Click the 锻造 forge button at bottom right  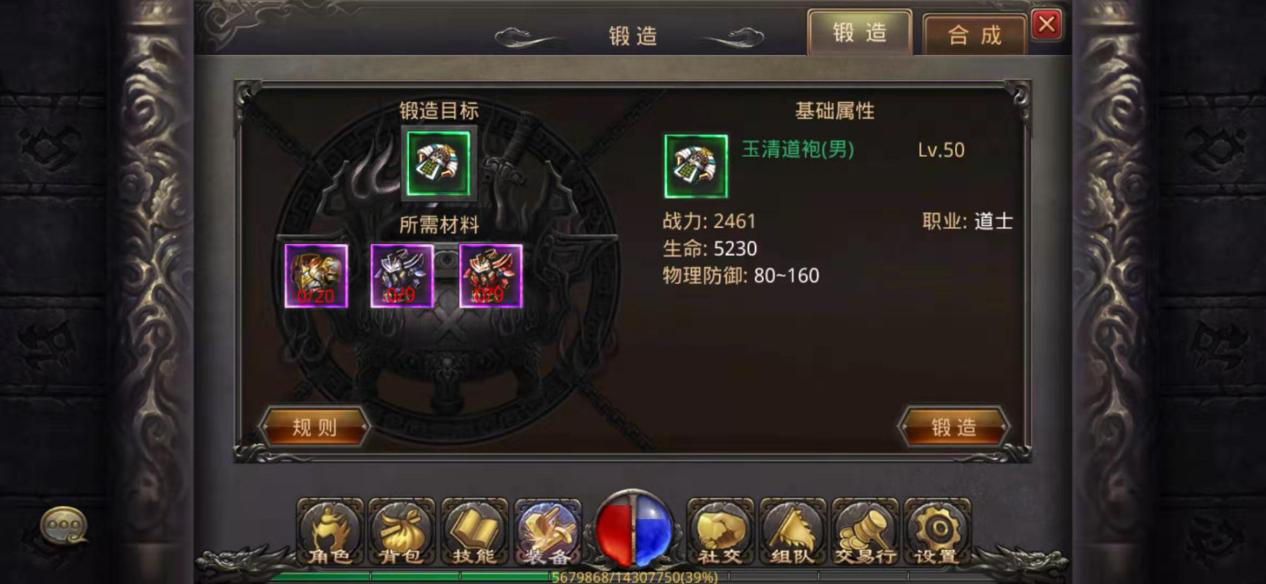point(954,427)
